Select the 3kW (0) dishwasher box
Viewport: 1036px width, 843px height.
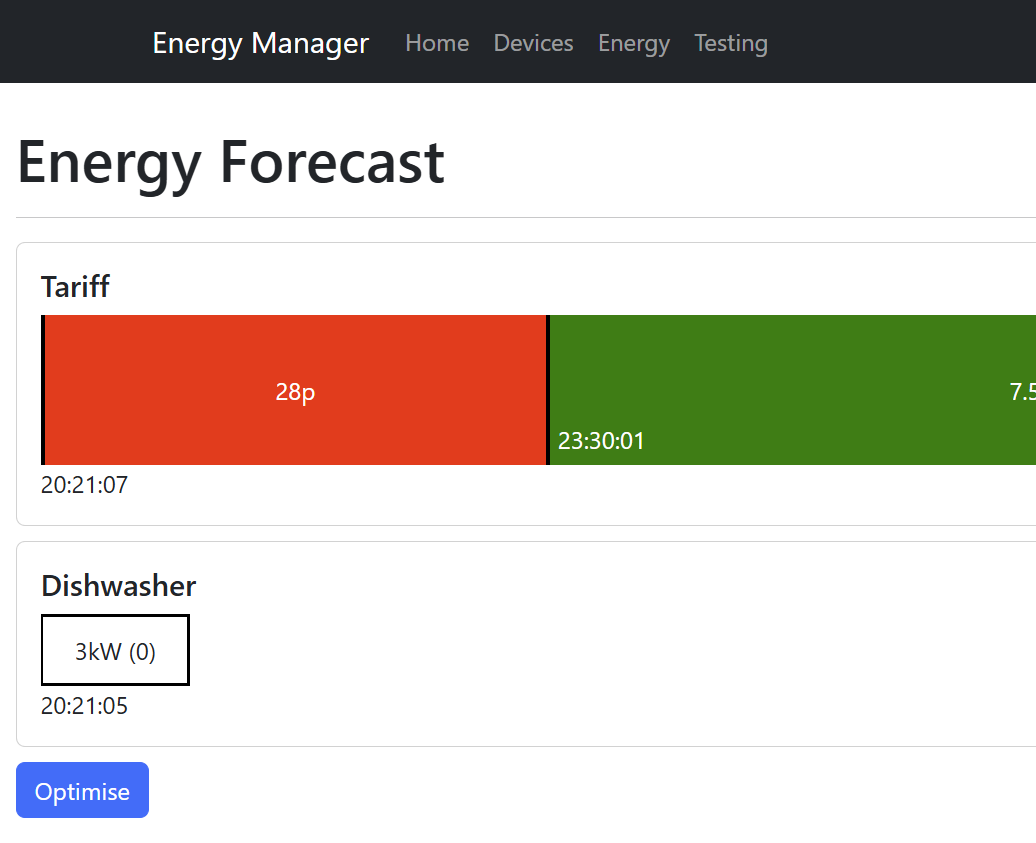point(115,651)
